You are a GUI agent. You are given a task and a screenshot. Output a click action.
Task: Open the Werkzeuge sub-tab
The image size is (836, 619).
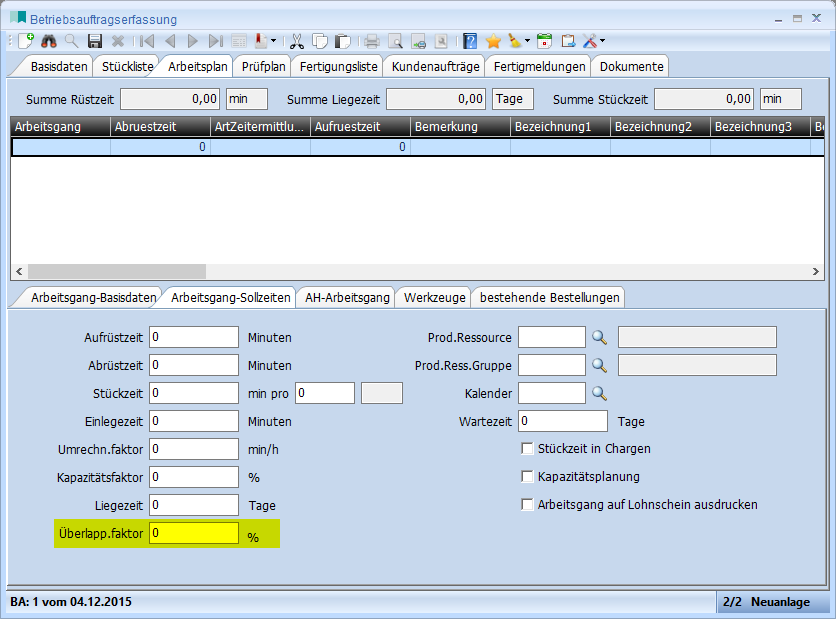(435, 298)
